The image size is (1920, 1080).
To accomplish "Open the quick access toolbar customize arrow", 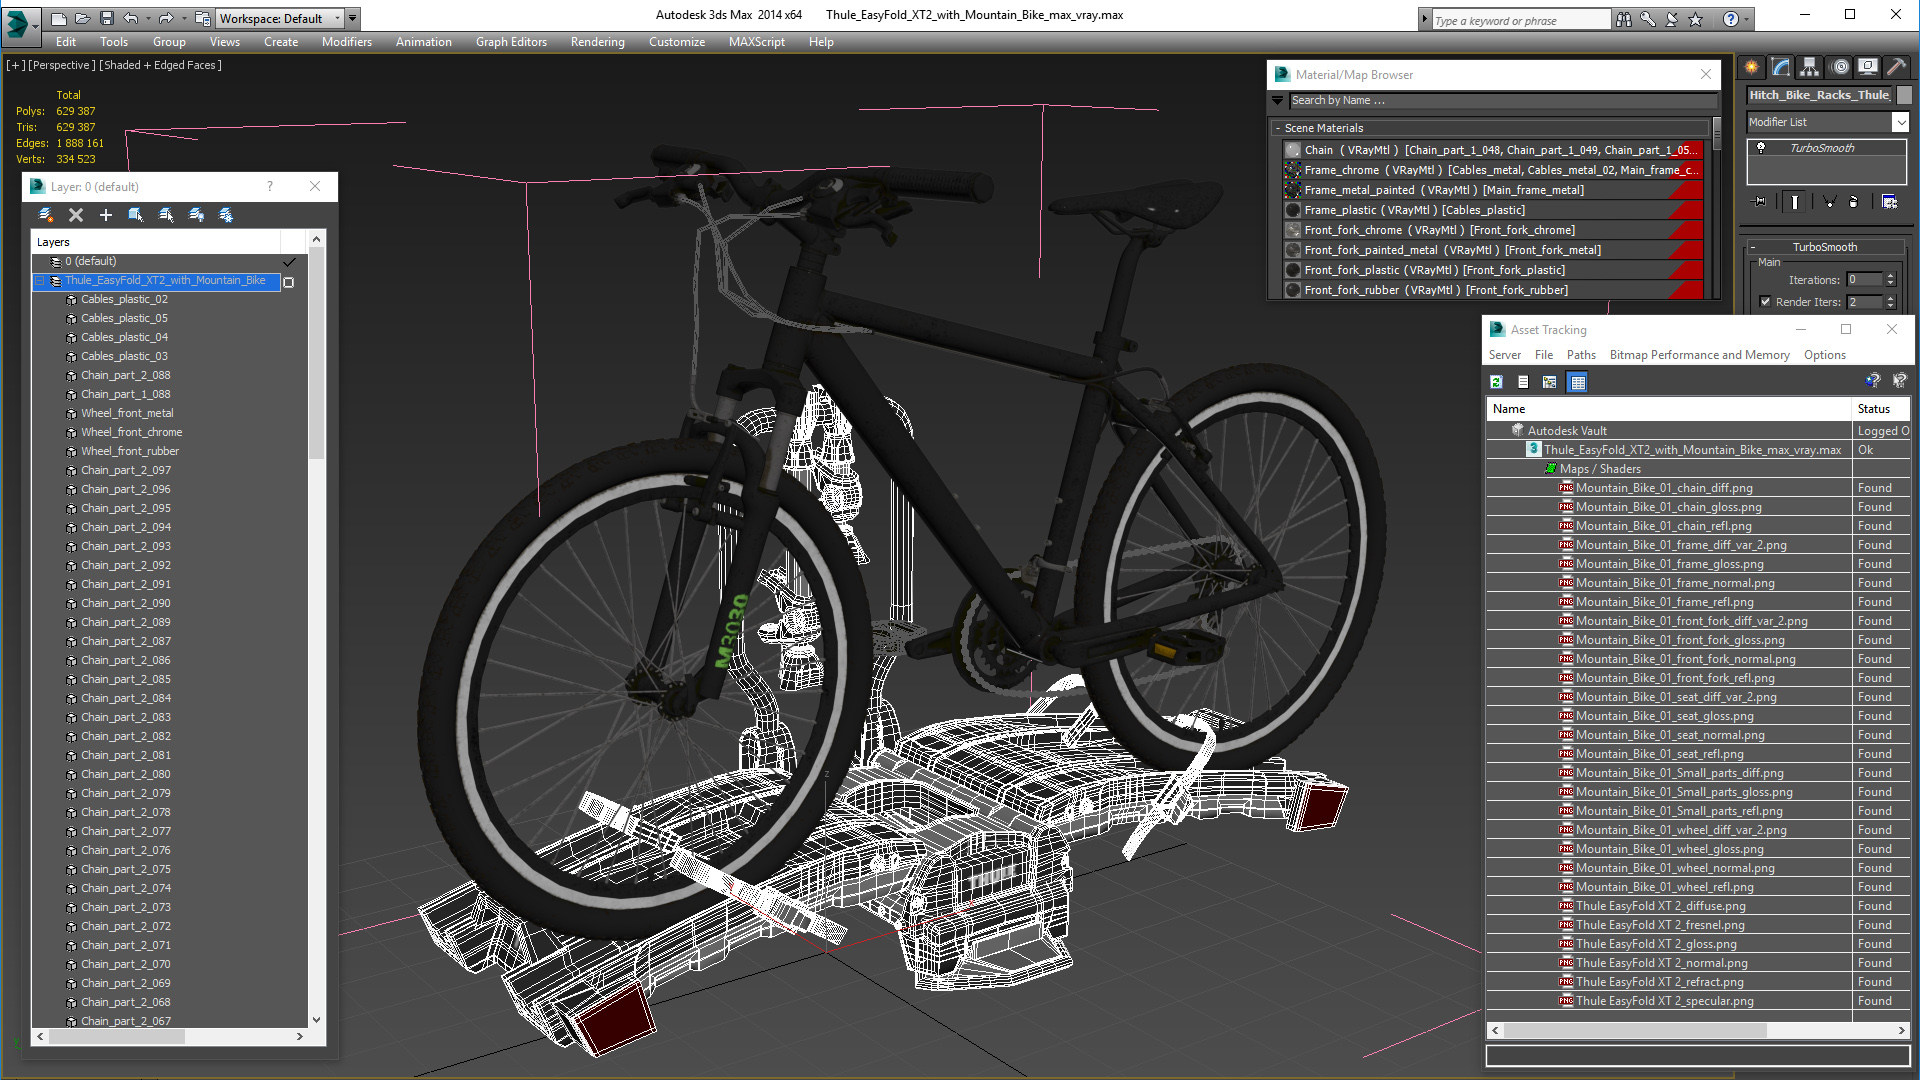I will click(353, 18).
